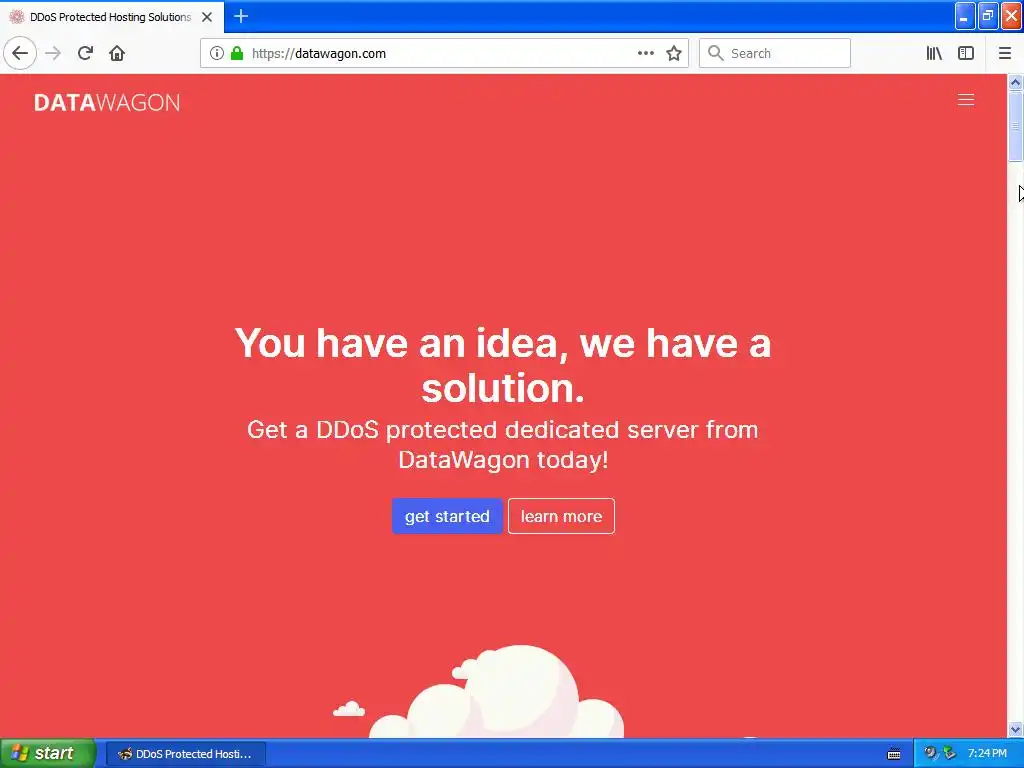Image resolution: width=1024 pixels, height=768 pixels.
Task: Reload the current page
Action: tap(85, 53)
